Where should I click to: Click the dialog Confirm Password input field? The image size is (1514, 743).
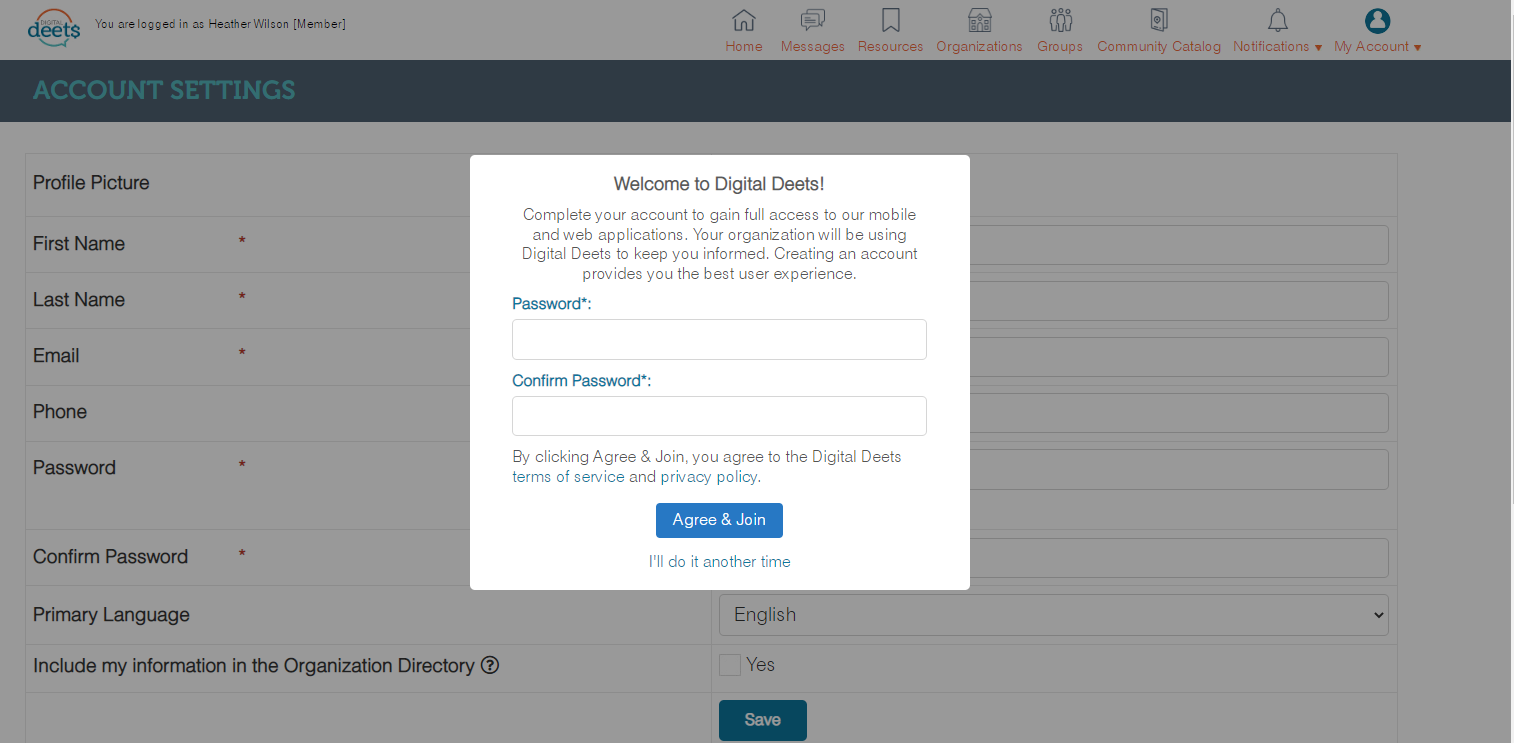point(719,416)
